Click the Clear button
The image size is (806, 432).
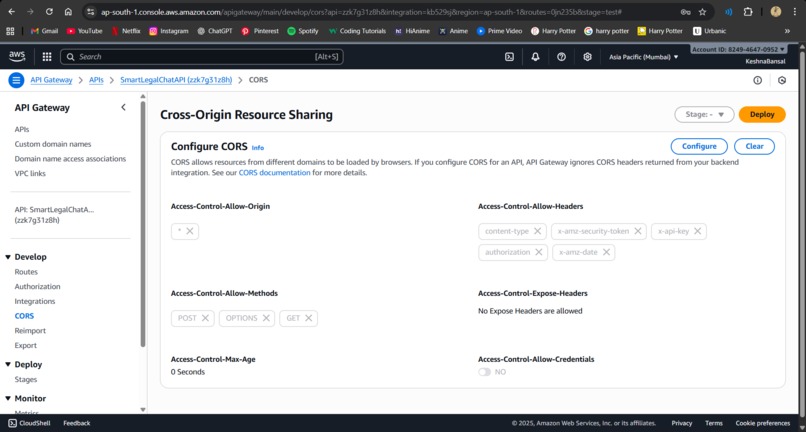(755, 147)
